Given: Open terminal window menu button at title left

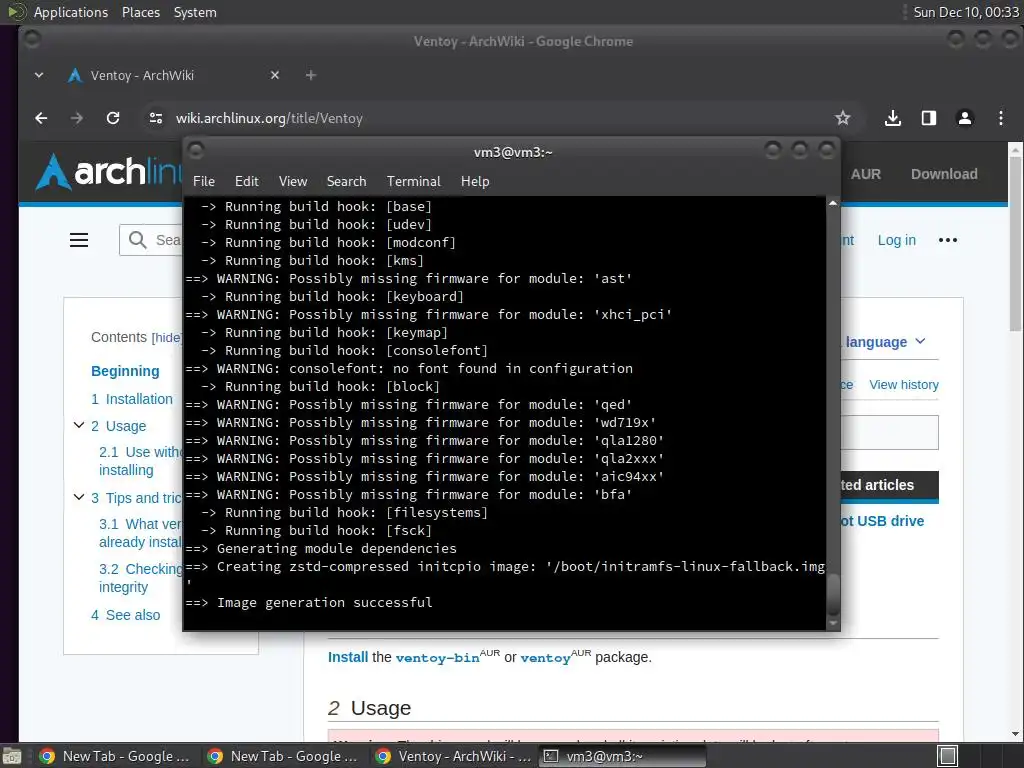Looking at the screenshot, I should (196, 152).
